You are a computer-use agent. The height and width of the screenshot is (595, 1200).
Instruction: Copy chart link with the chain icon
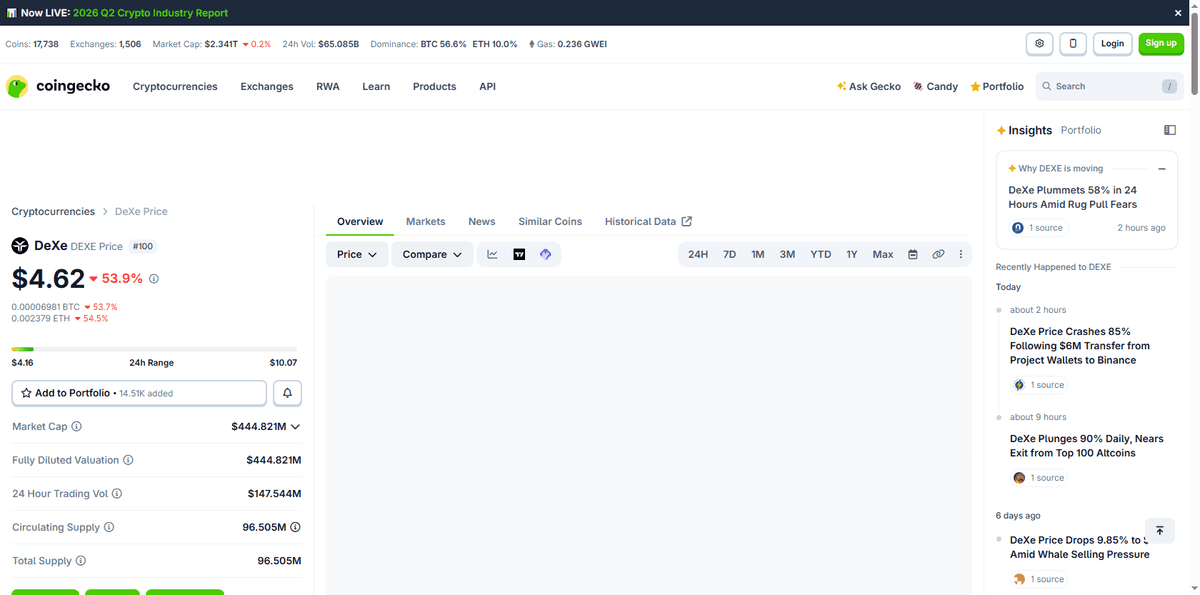click(x=938, y=255)
